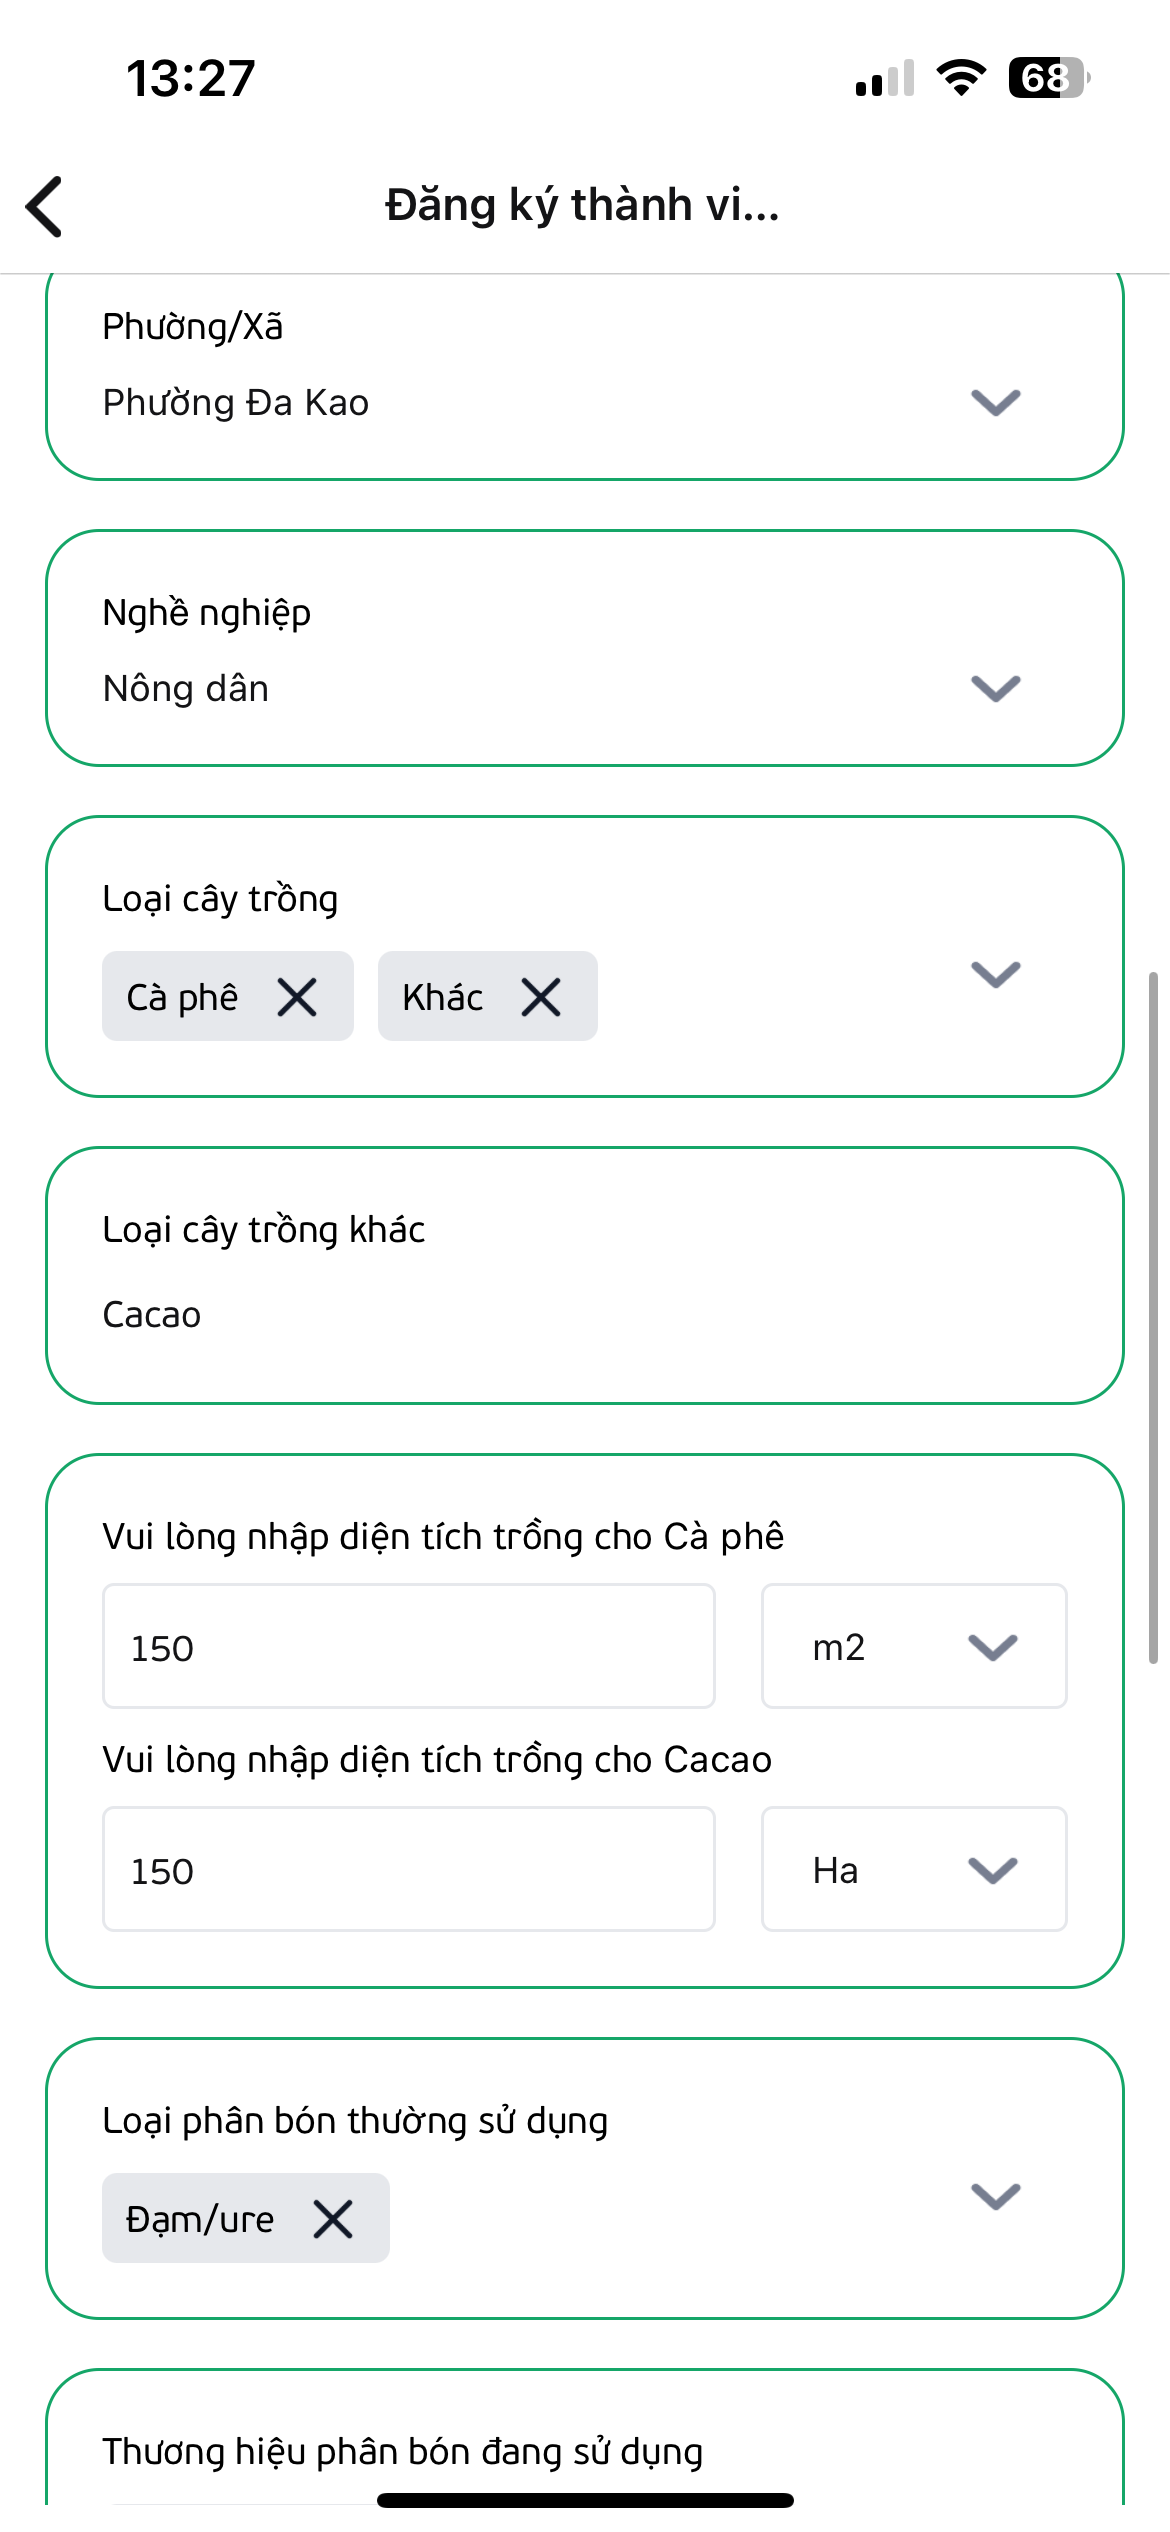Tap the battery indicator in status bar
The height and width of the screenshot is (2532, 1170).
coord(1049,78)
